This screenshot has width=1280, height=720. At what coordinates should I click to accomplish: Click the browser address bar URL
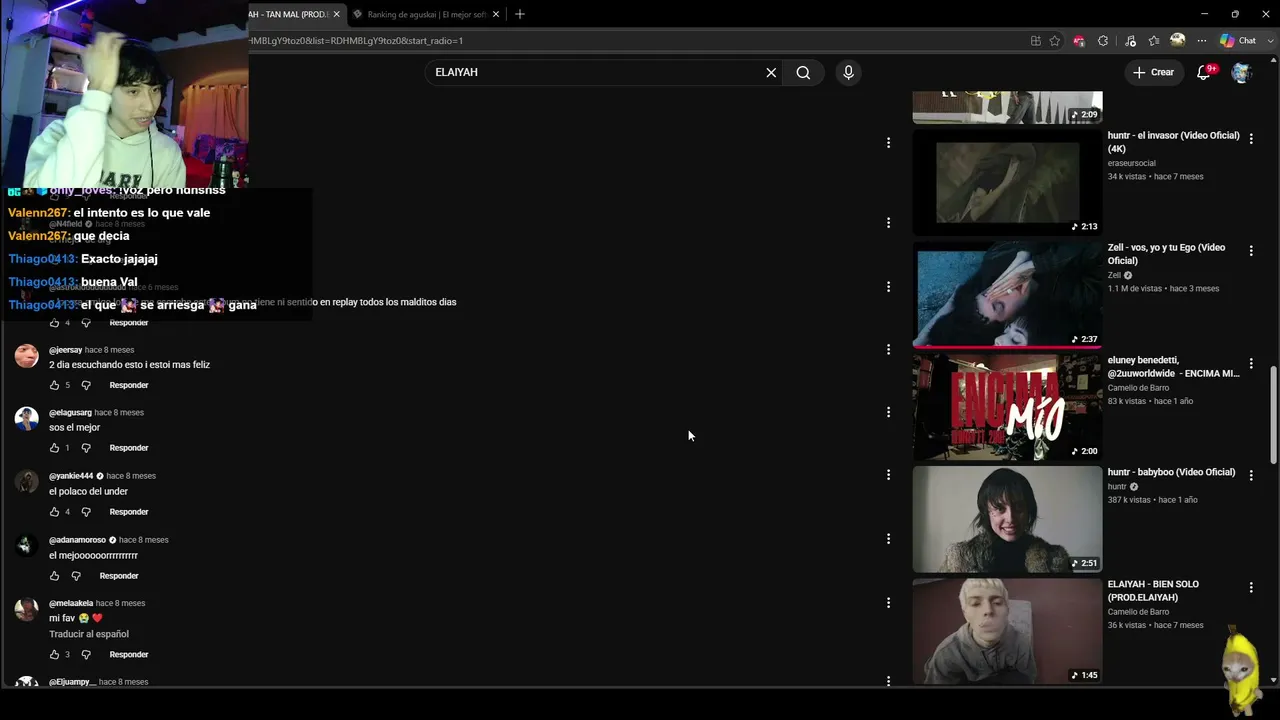click(x=356, y=41)
